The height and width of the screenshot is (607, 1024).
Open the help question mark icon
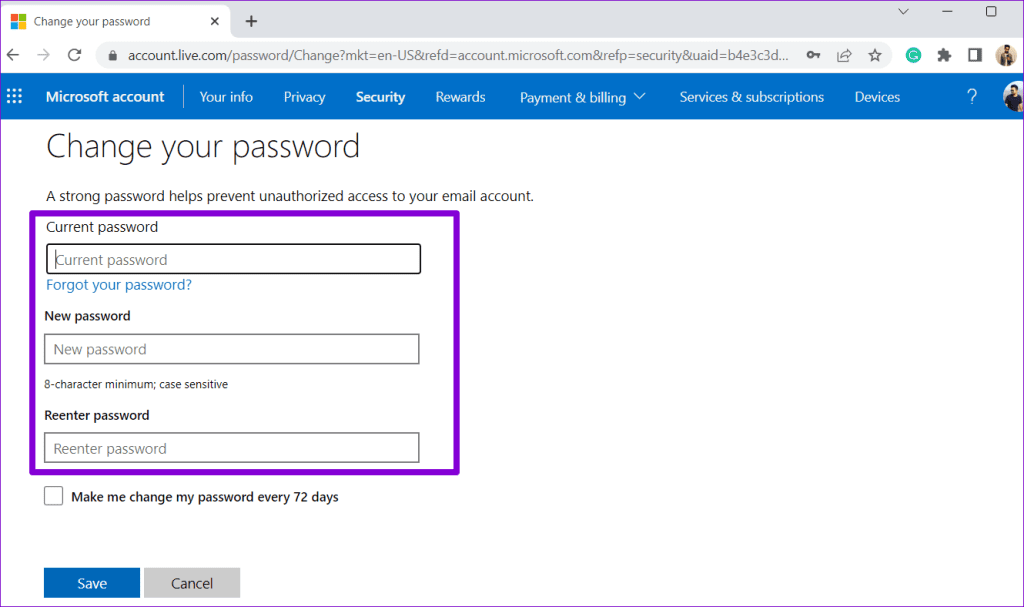click(972, 97)
